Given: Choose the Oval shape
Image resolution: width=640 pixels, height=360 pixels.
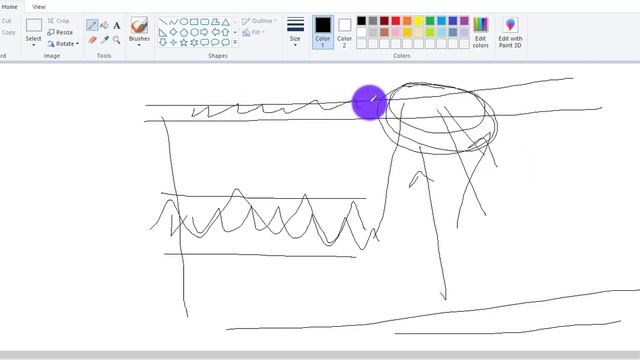Looking at the screenshot, I should [x=184, y=22].
